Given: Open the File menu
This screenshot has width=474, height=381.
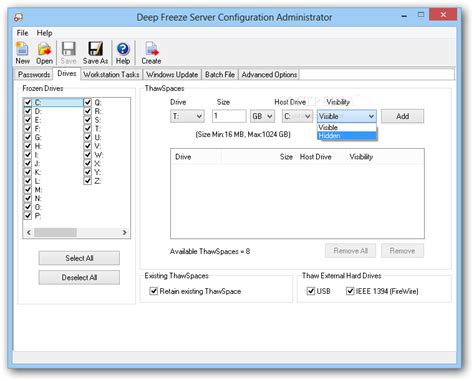Looking at the screenshot, I should click(22, 33).
